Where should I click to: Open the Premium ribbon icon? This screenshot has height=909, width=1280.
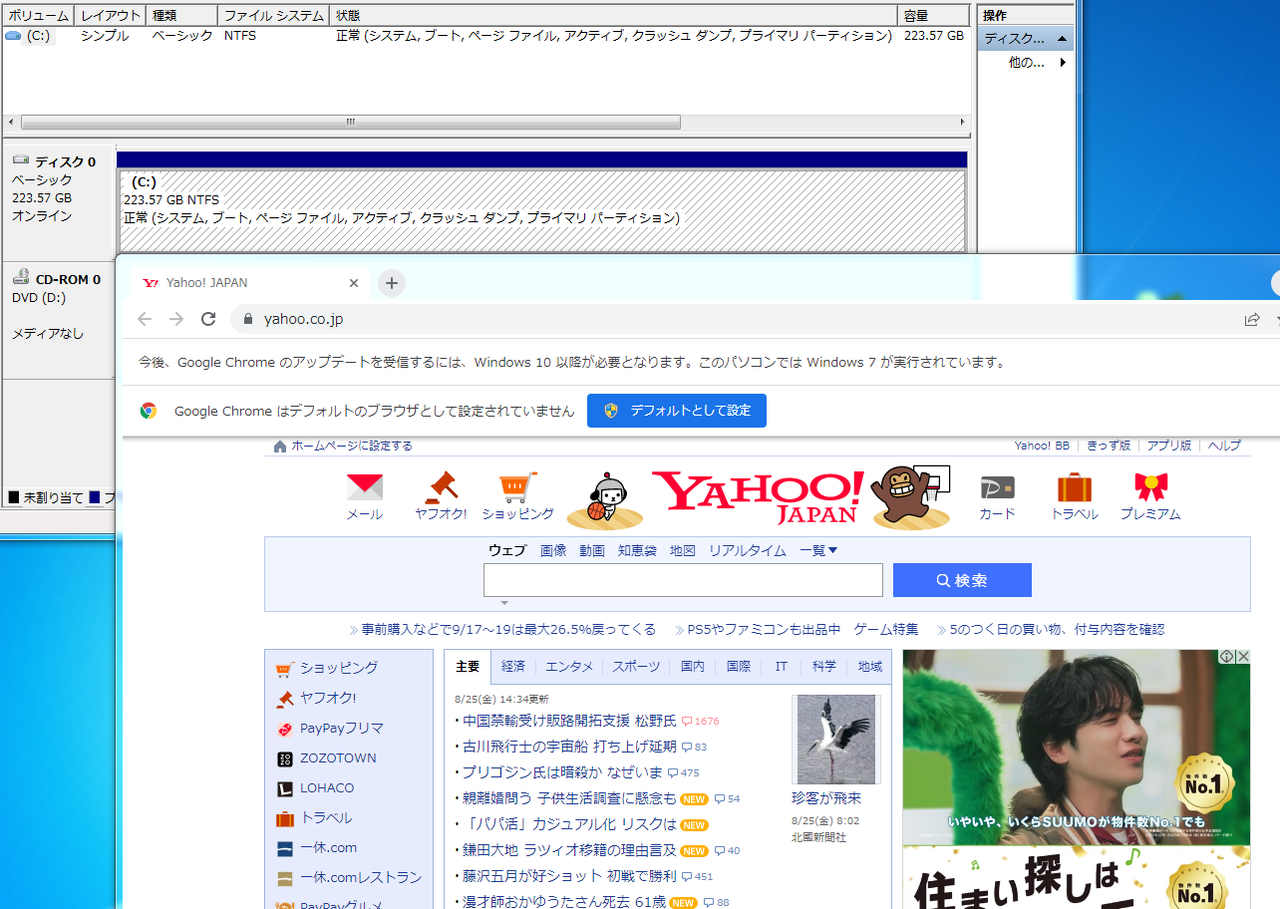1151,488
